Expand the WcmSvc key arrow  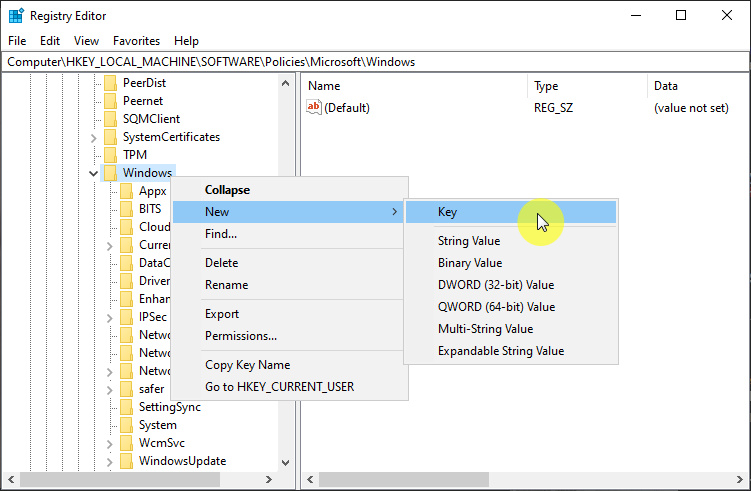109,443
